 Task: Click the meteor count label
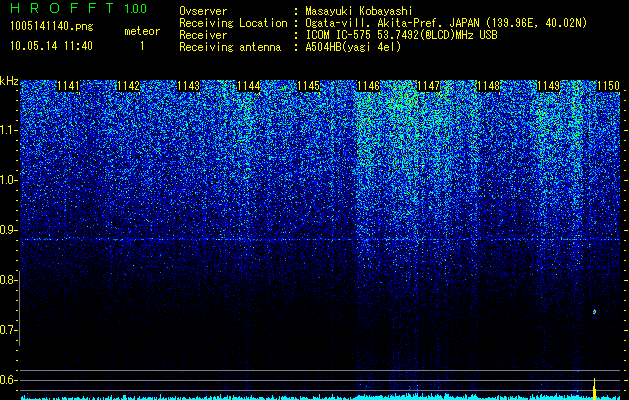[142, 31]
